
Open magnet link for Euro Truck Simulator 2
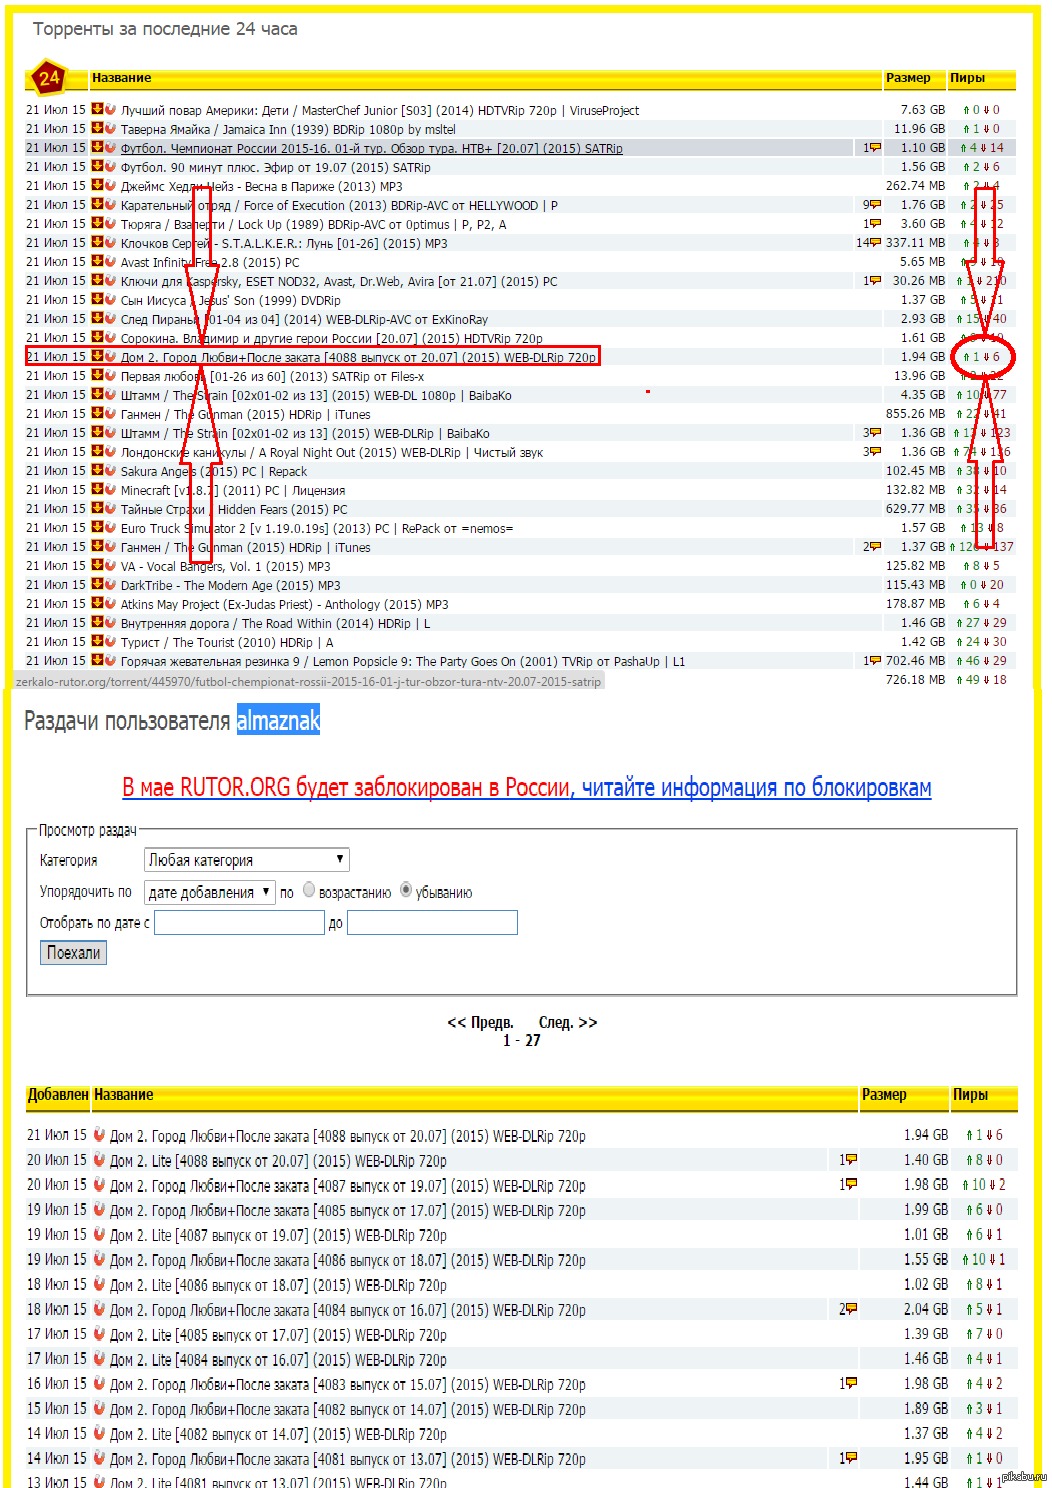click(110, 528)
